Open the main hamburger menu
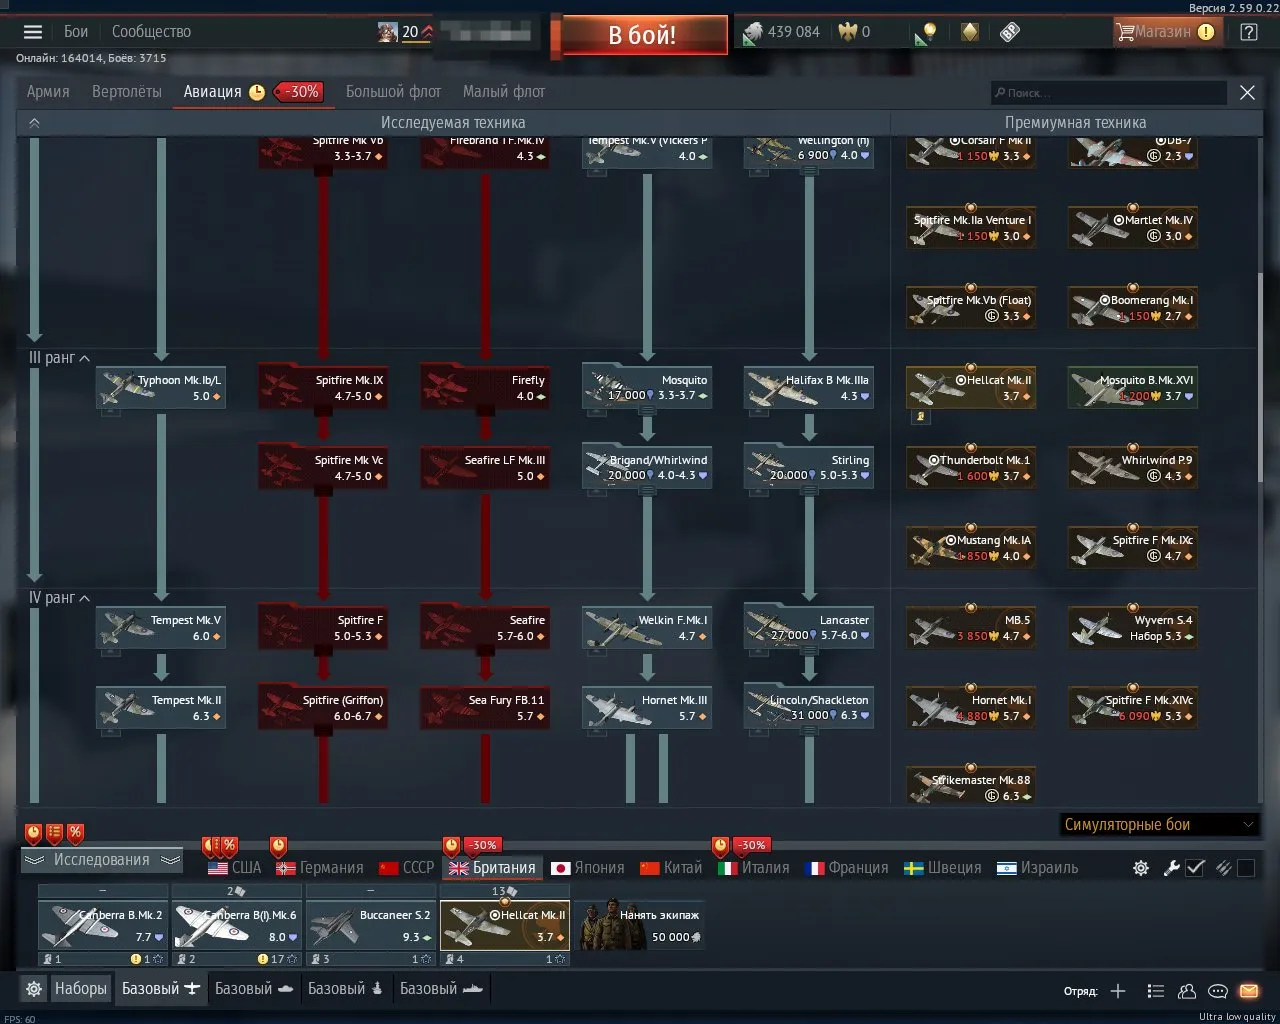The image size is (1280, 1024). 33,32
